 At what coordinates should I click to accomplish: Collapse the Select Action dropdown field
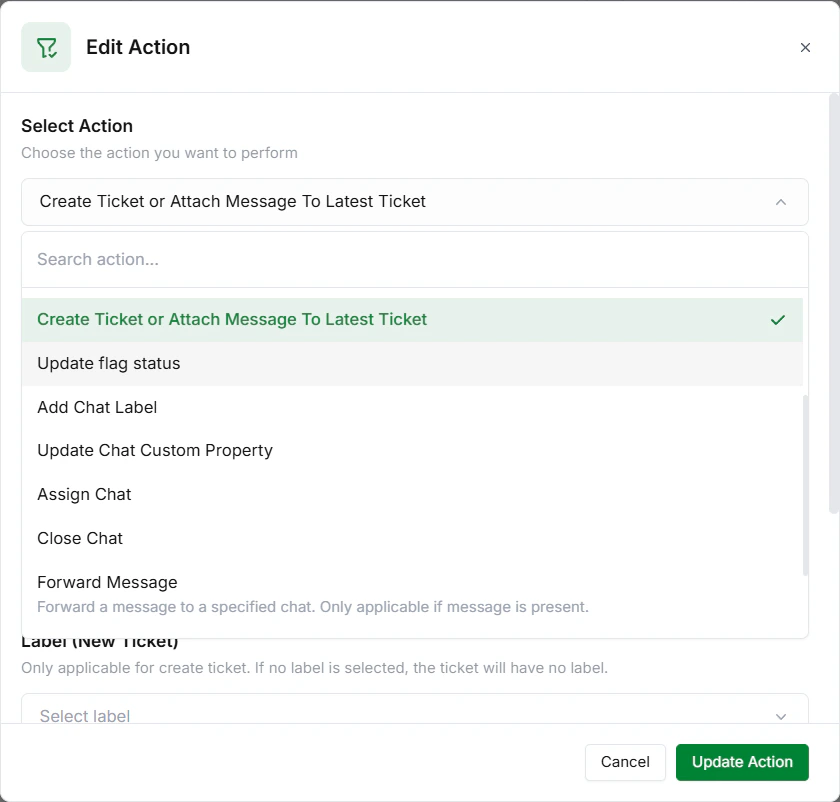tap(414, 202)
